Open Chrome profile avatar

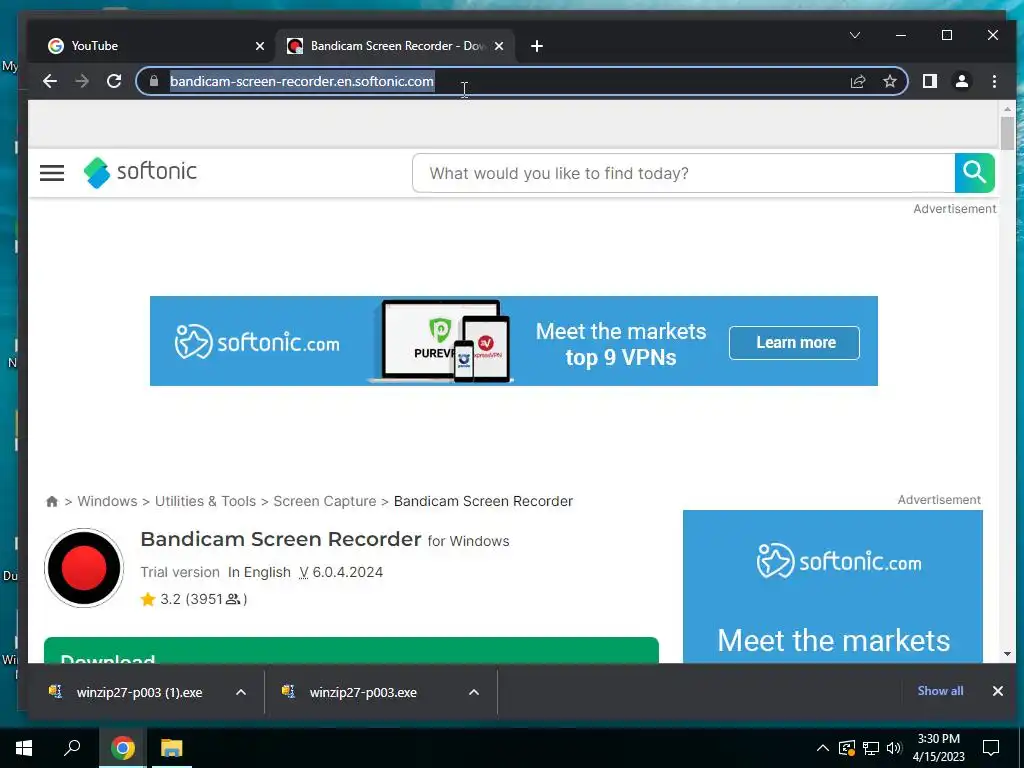tap(962, 81)
